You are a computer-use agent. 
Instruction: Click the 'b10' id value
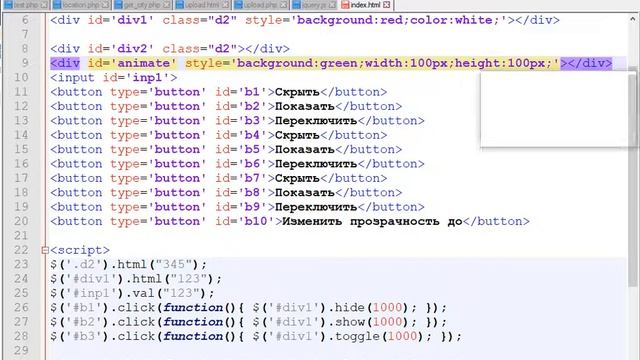click(x=256, y=222)
